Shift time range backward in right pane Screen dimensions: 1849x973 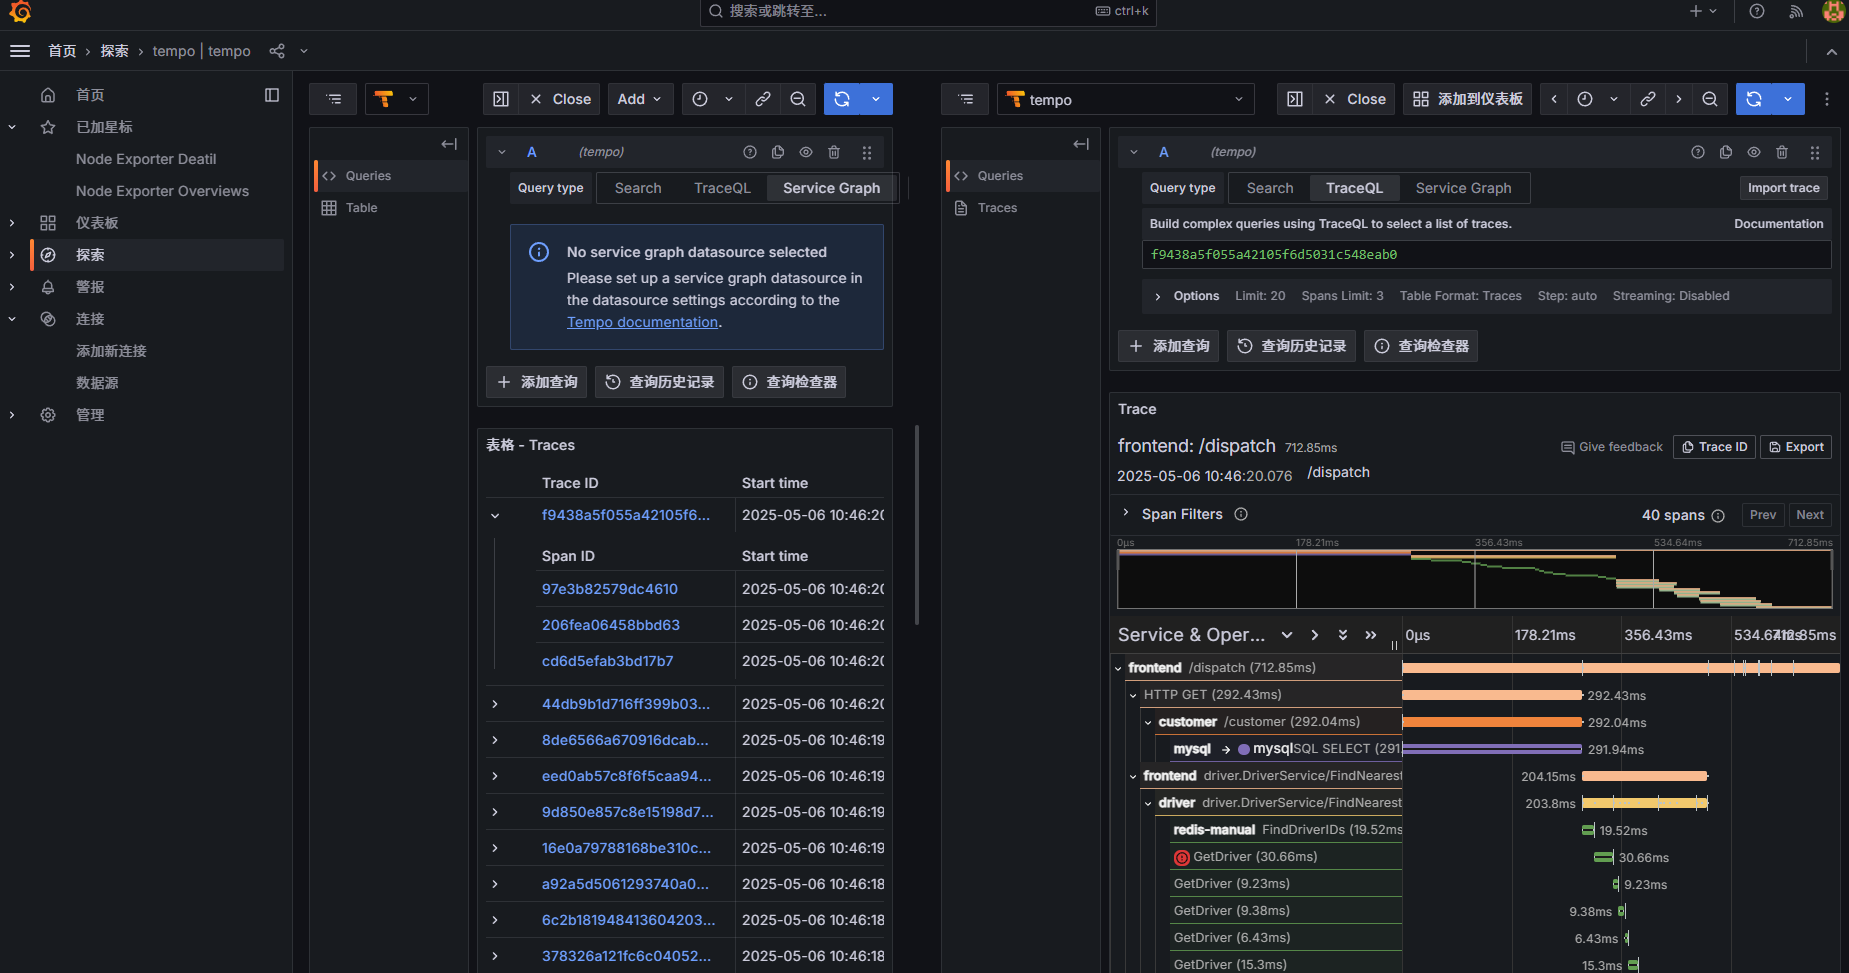pyautogui.click(x=1554, y=99)
